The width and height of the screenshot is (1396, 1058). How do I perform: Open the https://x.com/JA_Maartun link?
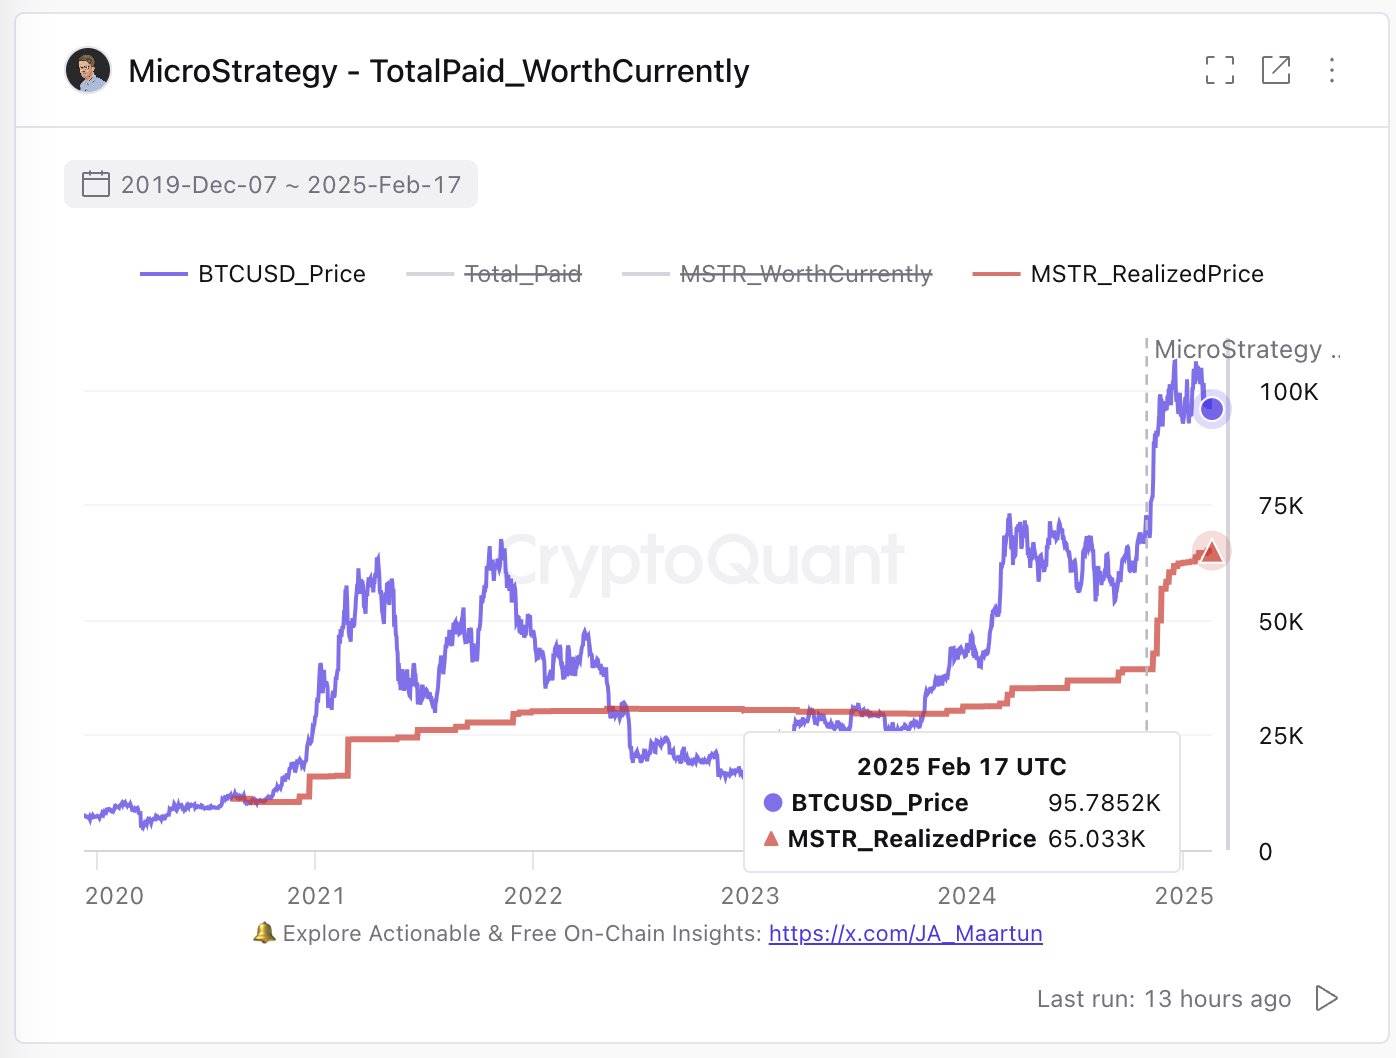tap(904, 933)
